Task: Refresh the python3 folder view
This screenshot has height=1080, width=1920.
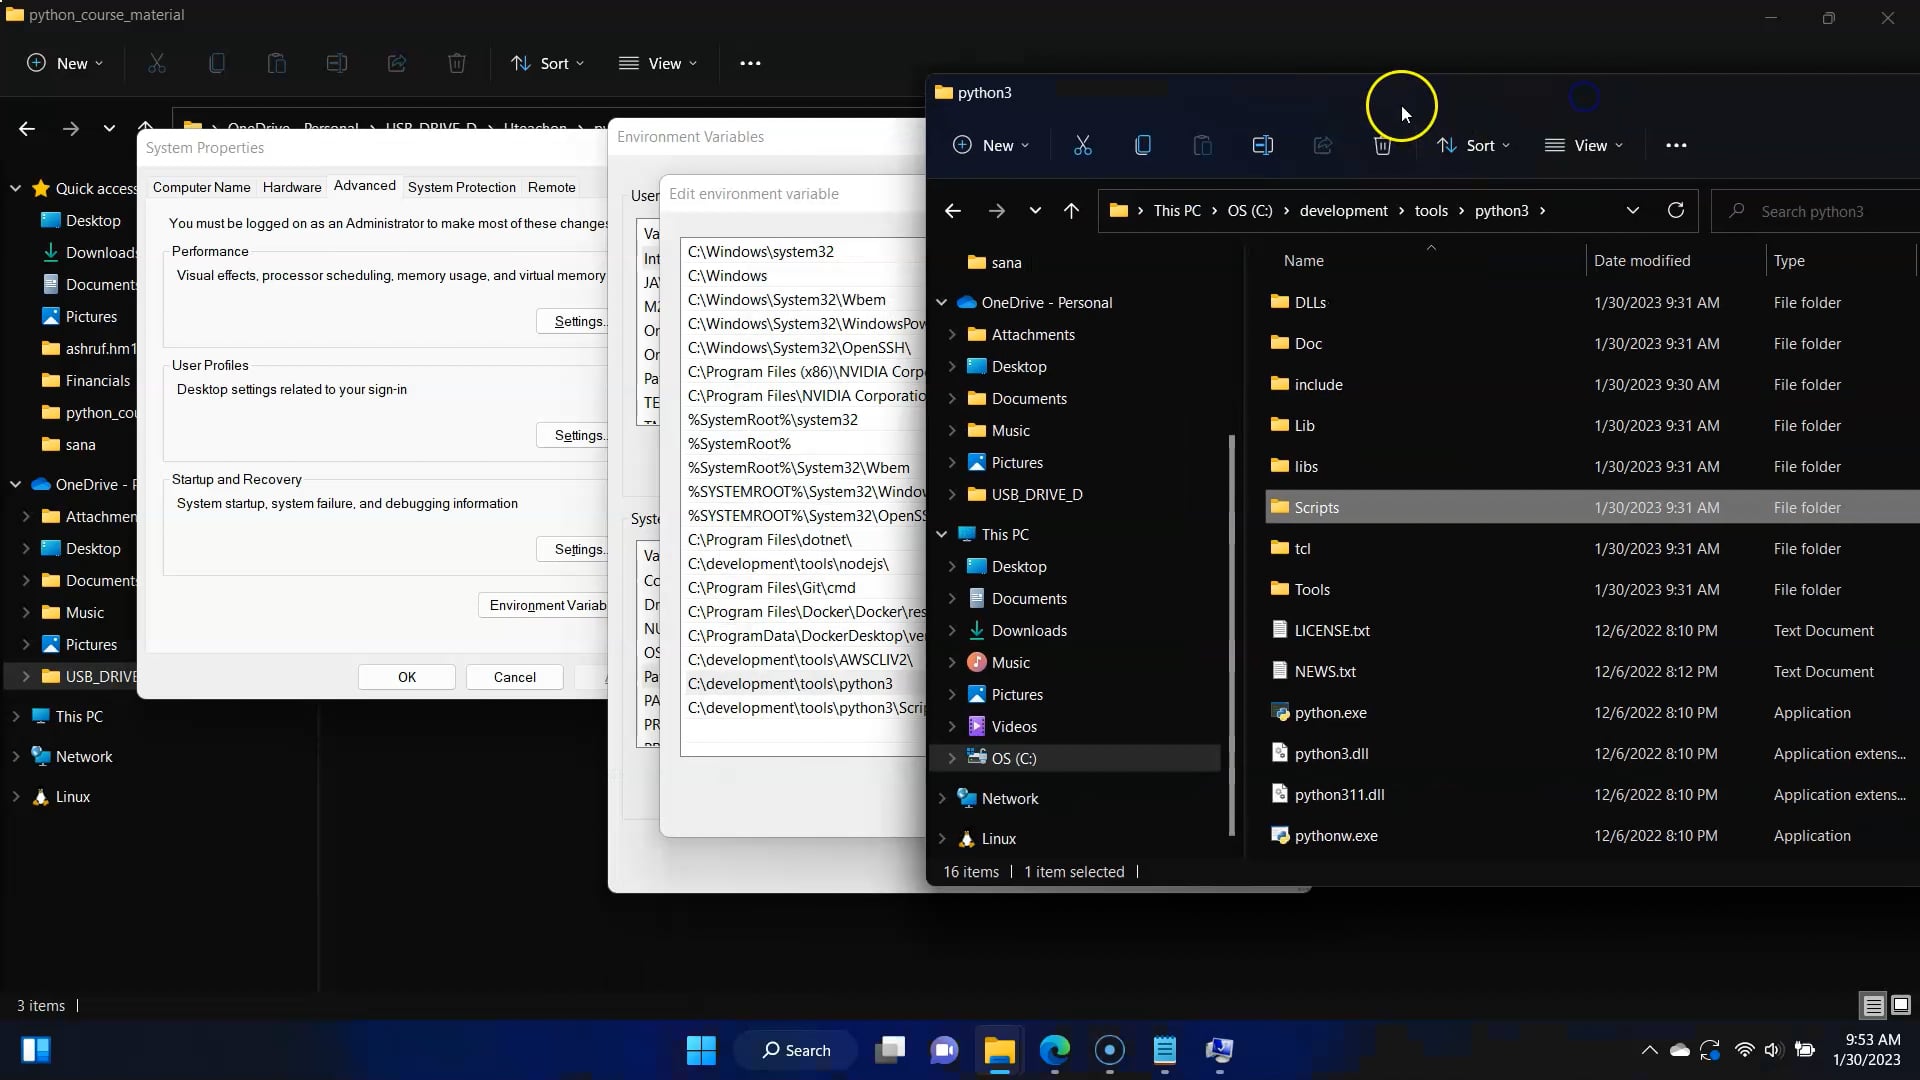Action: 1676,211
